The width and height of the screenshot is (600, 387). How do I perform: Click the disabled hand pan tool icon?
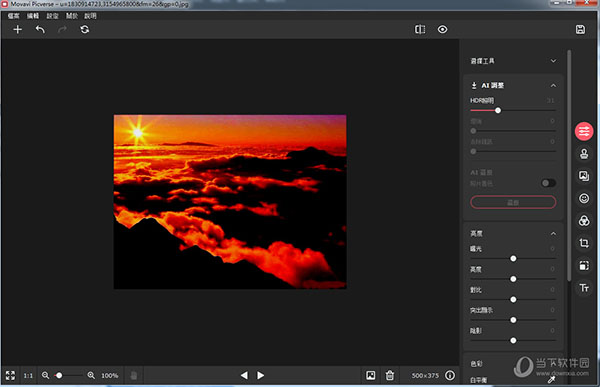134,376
